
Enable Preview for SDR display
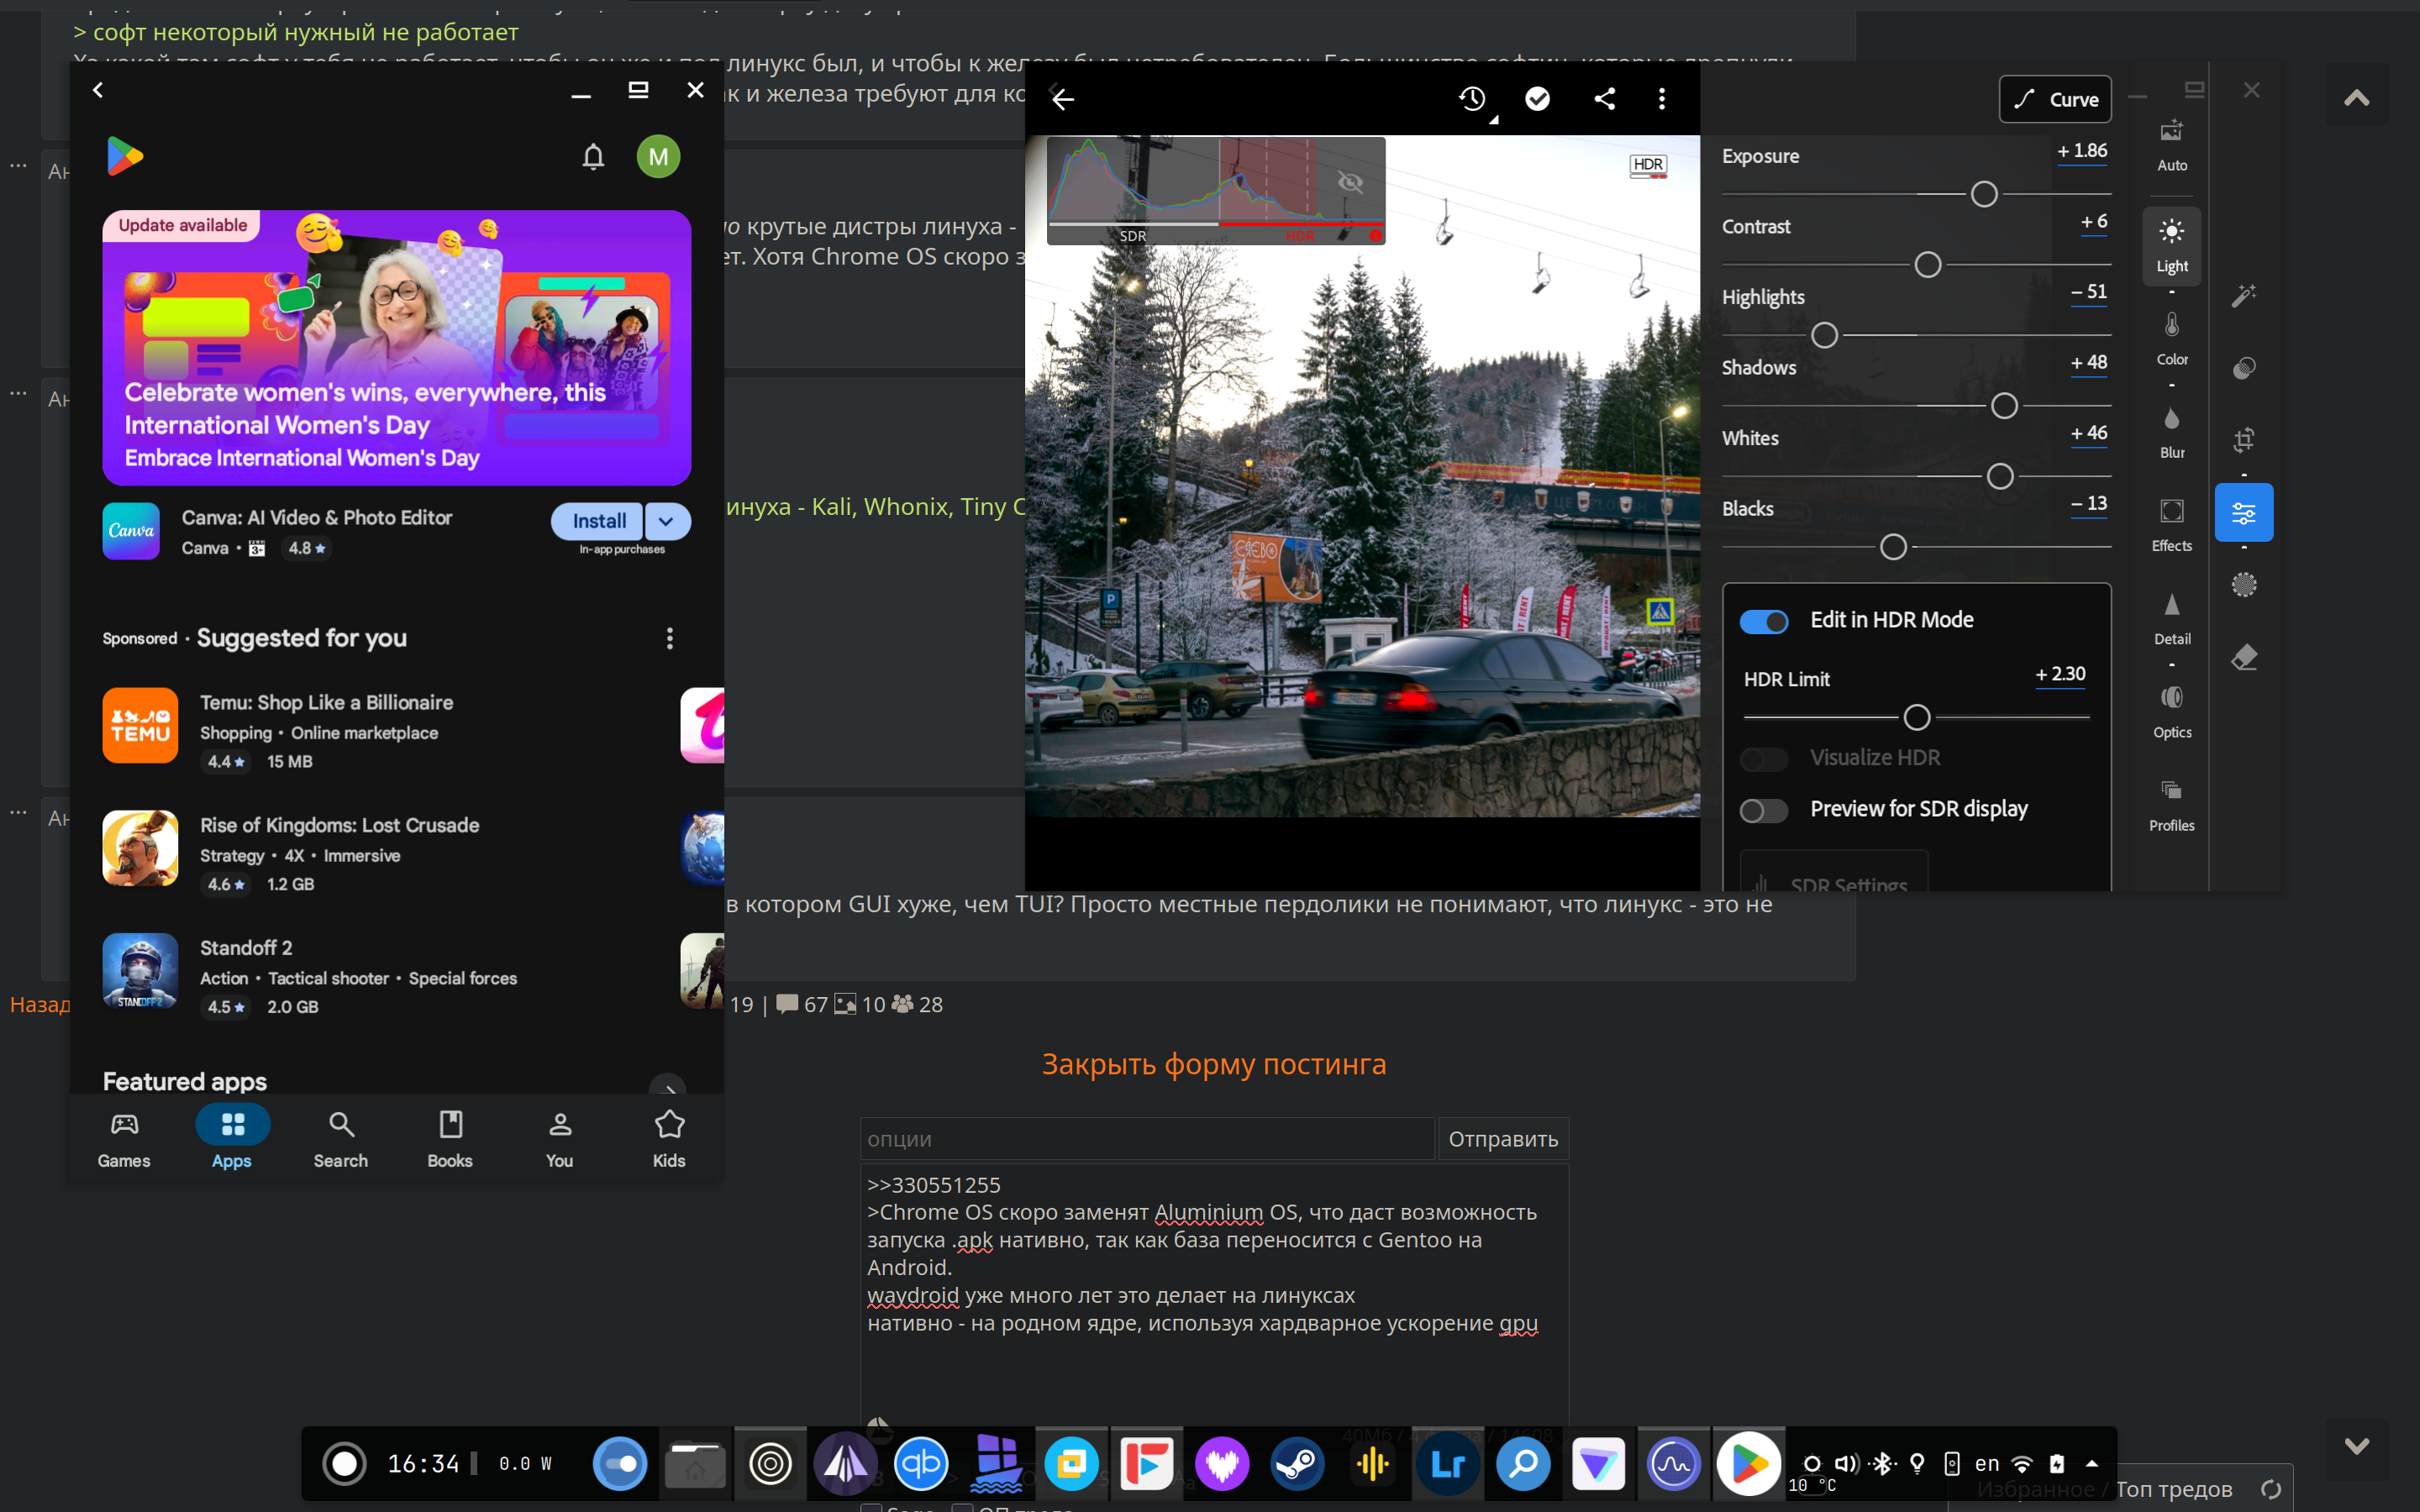(x=1764, y=810)
